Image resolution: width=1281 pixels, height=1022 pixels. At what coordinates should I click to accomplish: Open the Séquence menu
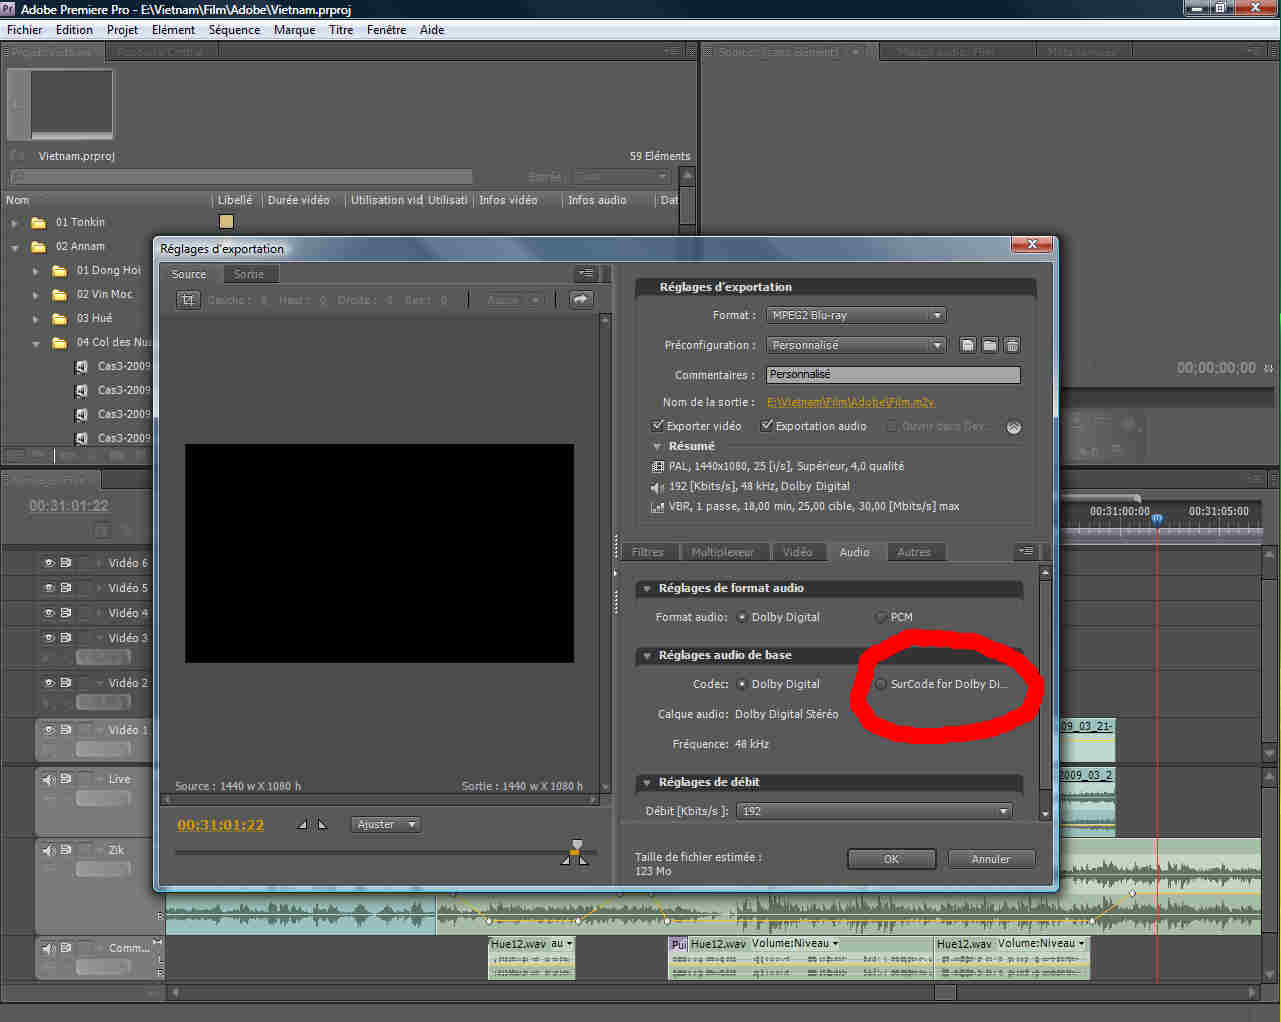(x=234, y=30)
